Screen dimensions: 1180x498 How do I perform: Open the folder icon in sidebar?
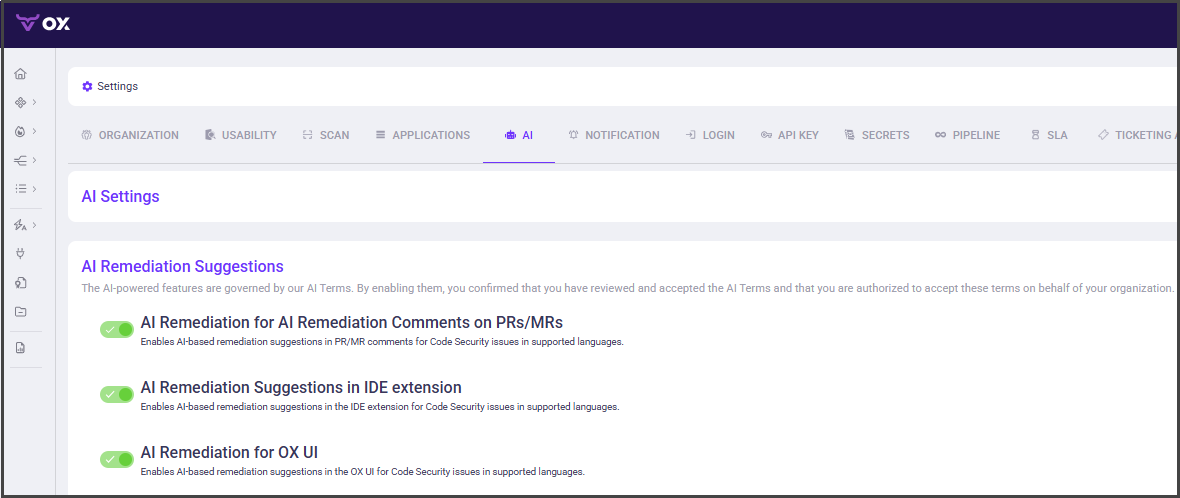point(20,312)
